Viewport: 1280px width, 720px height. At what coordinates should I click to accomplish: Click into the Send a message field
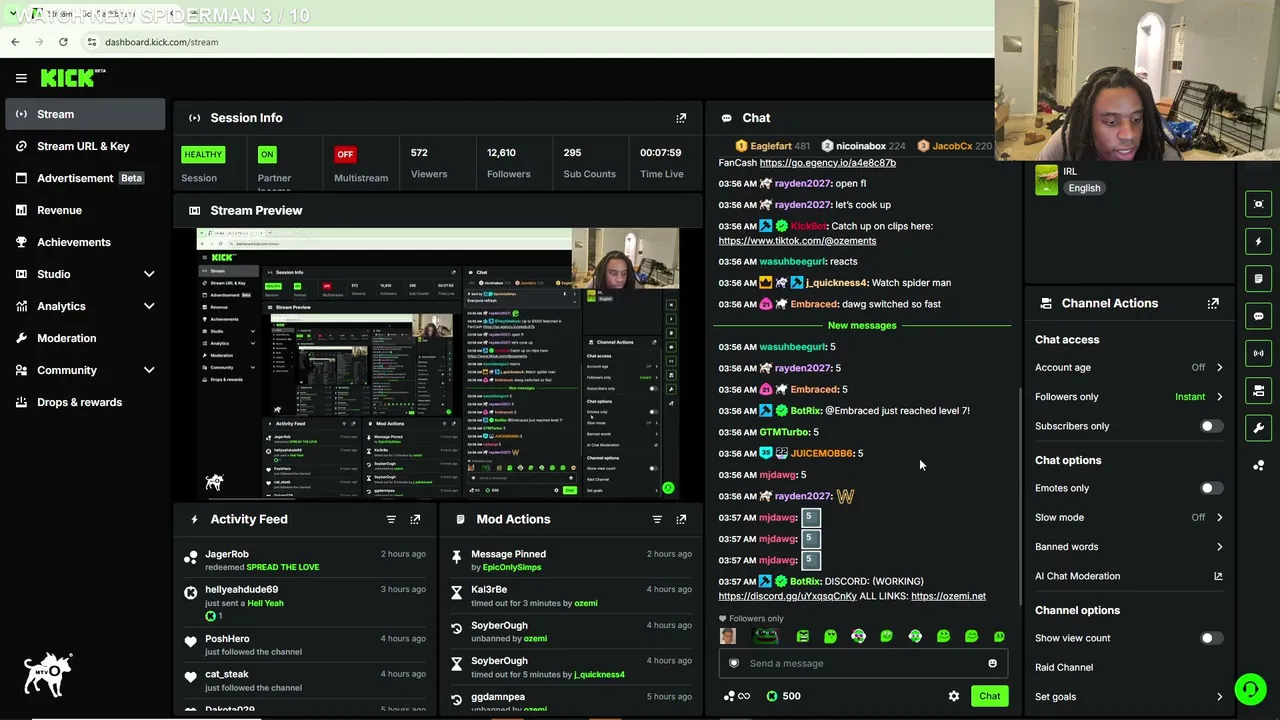click(x=863, y=663)
